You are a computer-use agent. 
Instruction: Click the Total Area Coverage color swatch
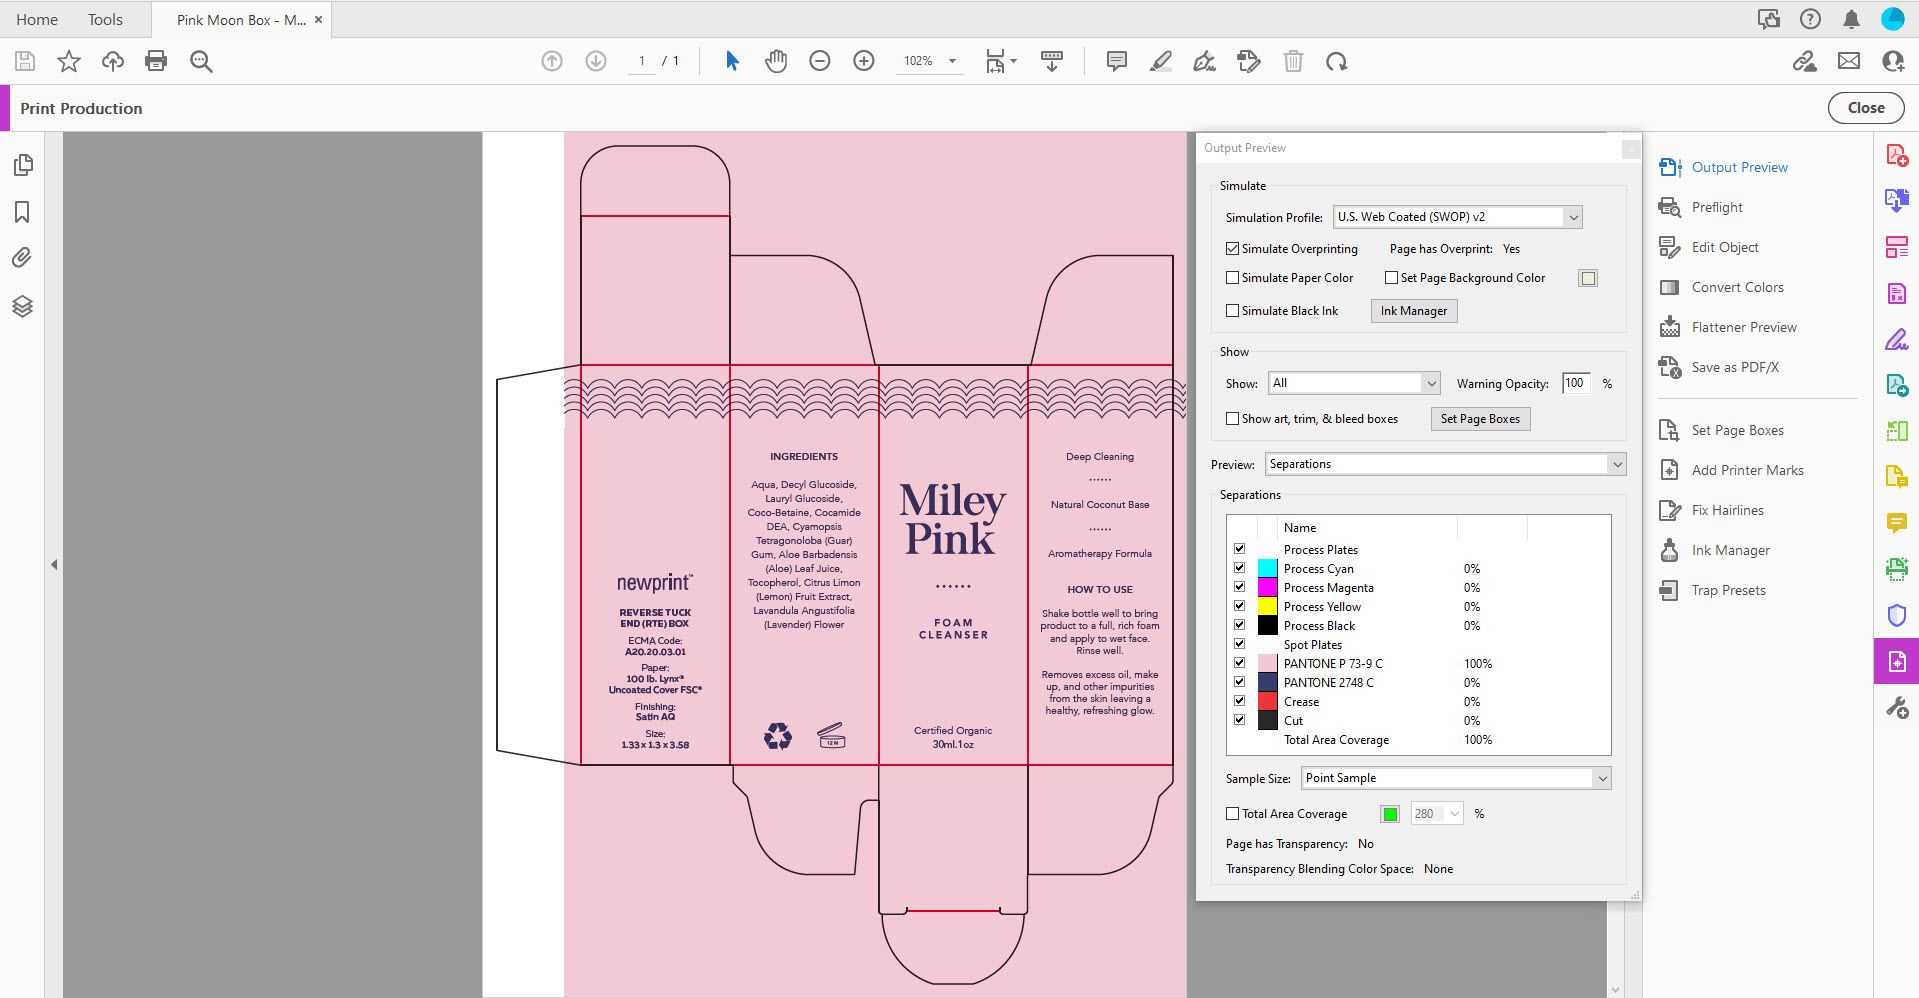pos(1389,813)
